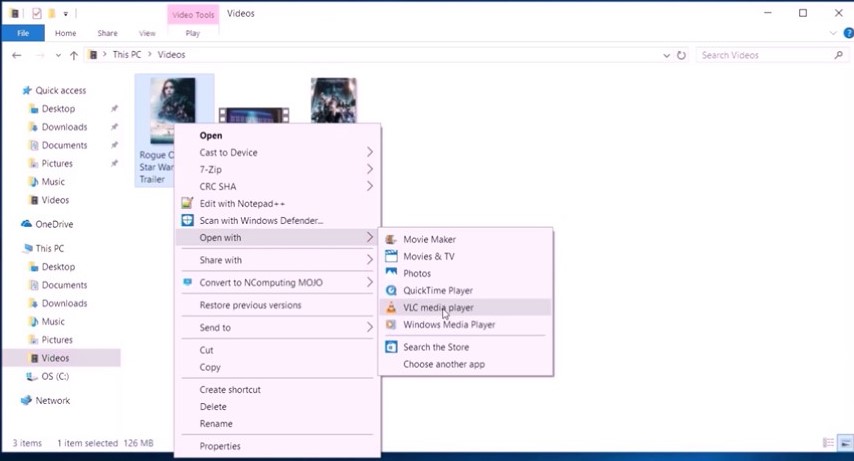The image size is (854, 461).
Task: Click the Search Videos field
Action: [772, 55]
